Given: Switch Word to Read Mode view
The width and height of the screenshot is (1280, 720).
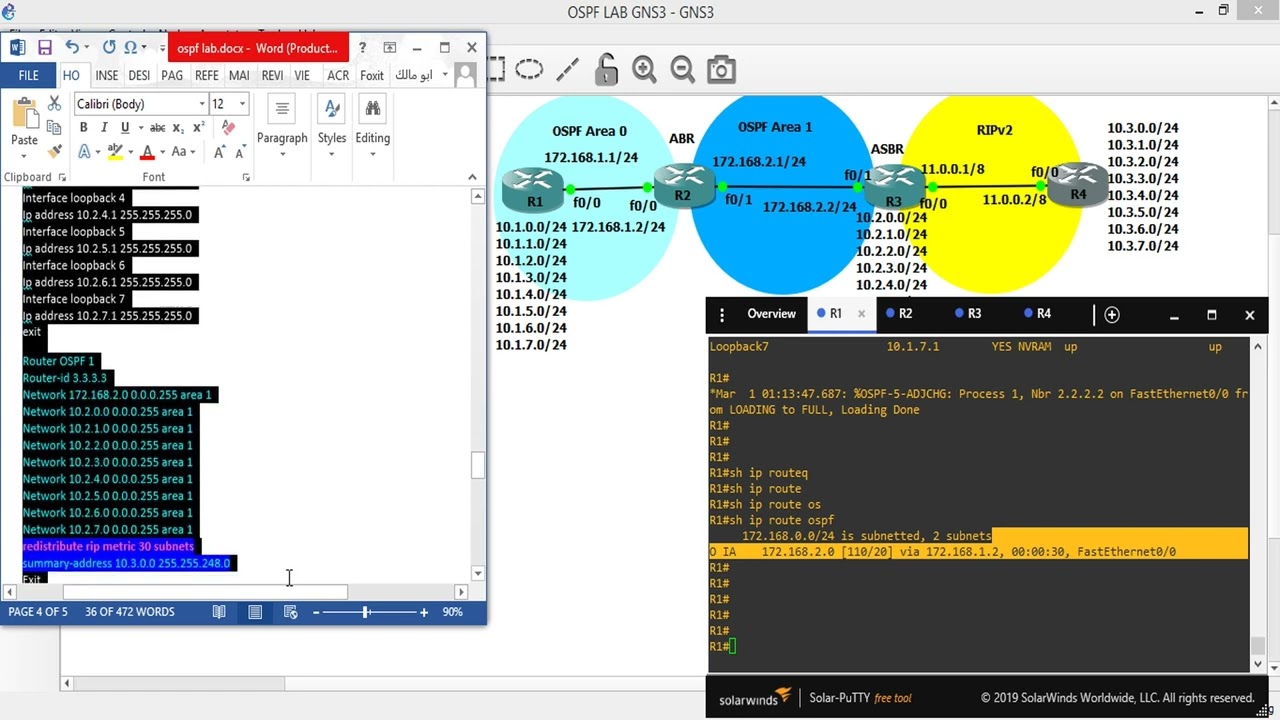Looking at the screenshot, I should (x=219, y=612).
